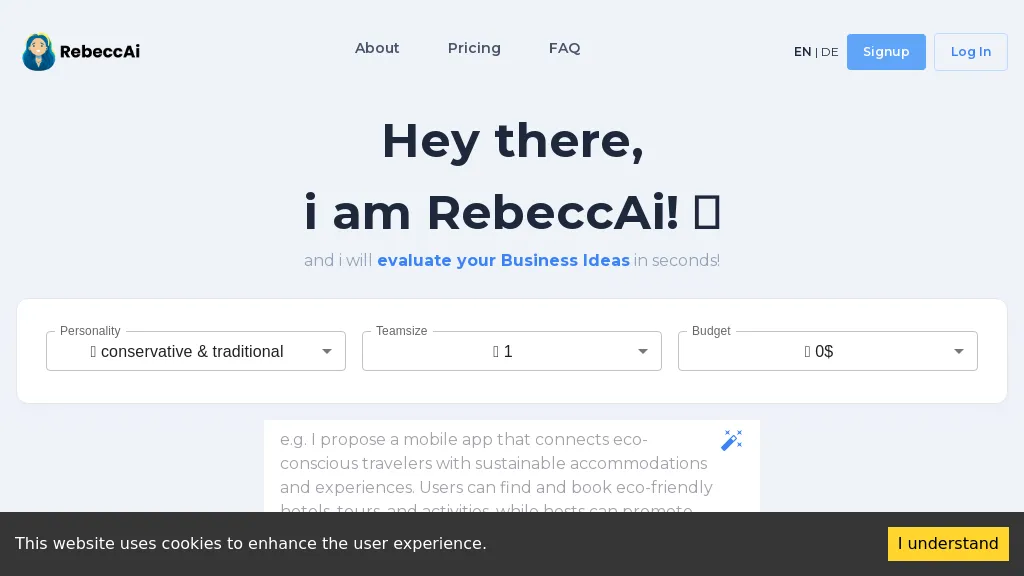Expand the Budget dropdown arrow
The width and height of the screenshot is (1024, 576).
pyautogui.click(x=958, y=351)
